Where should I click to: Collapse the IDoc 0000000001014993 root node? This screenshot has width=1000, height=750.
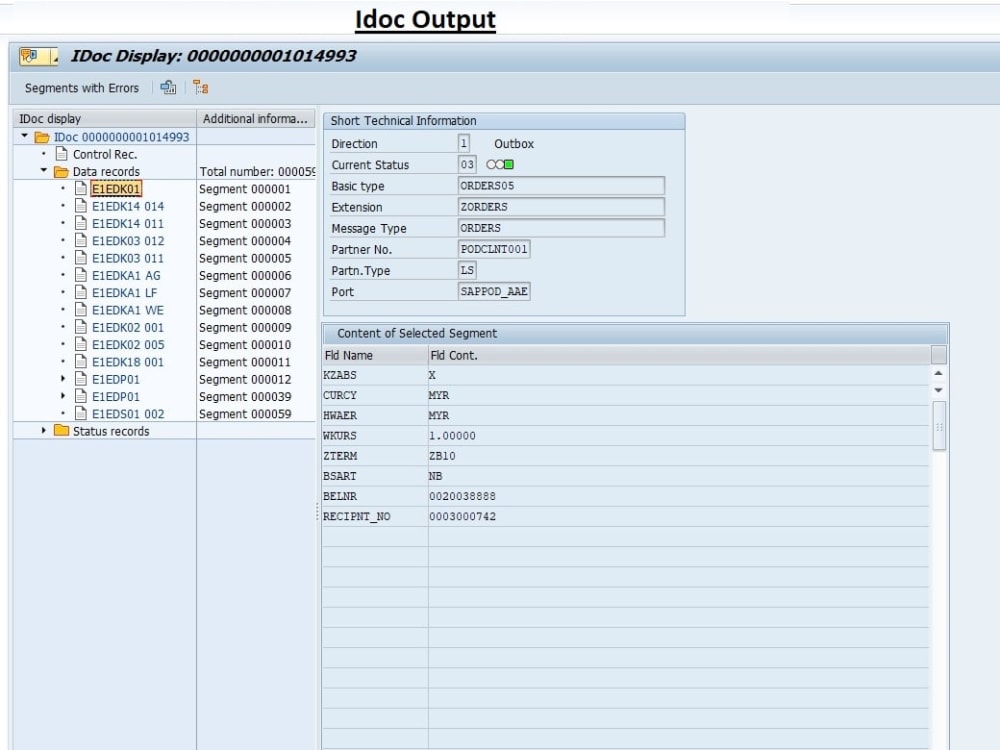24,137
